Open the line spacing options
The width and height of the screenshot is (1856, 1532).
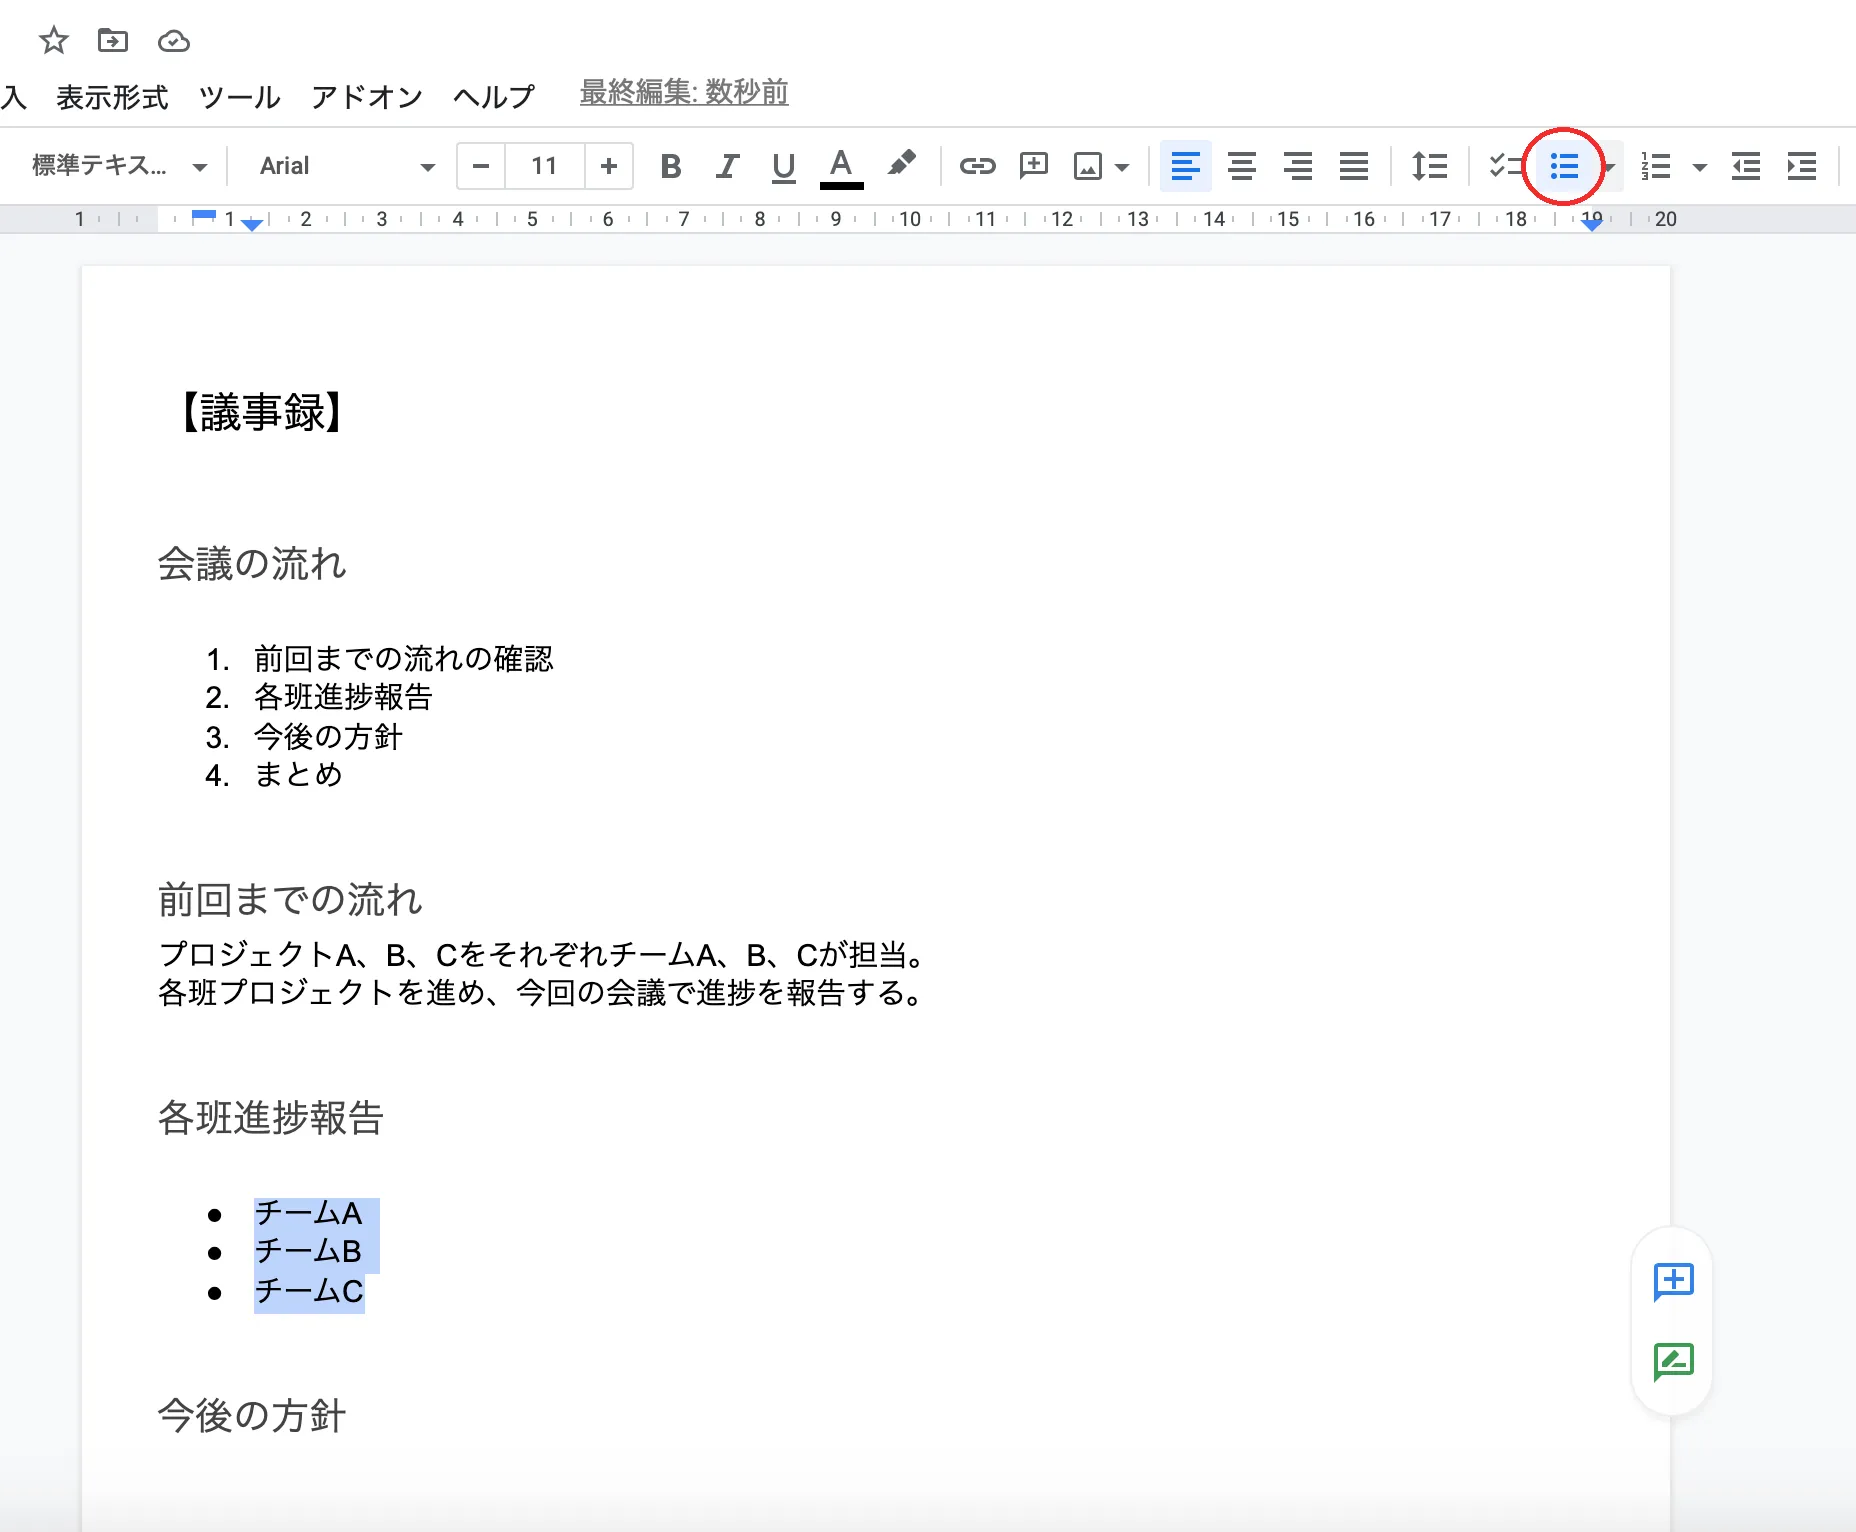(1429, 166)
